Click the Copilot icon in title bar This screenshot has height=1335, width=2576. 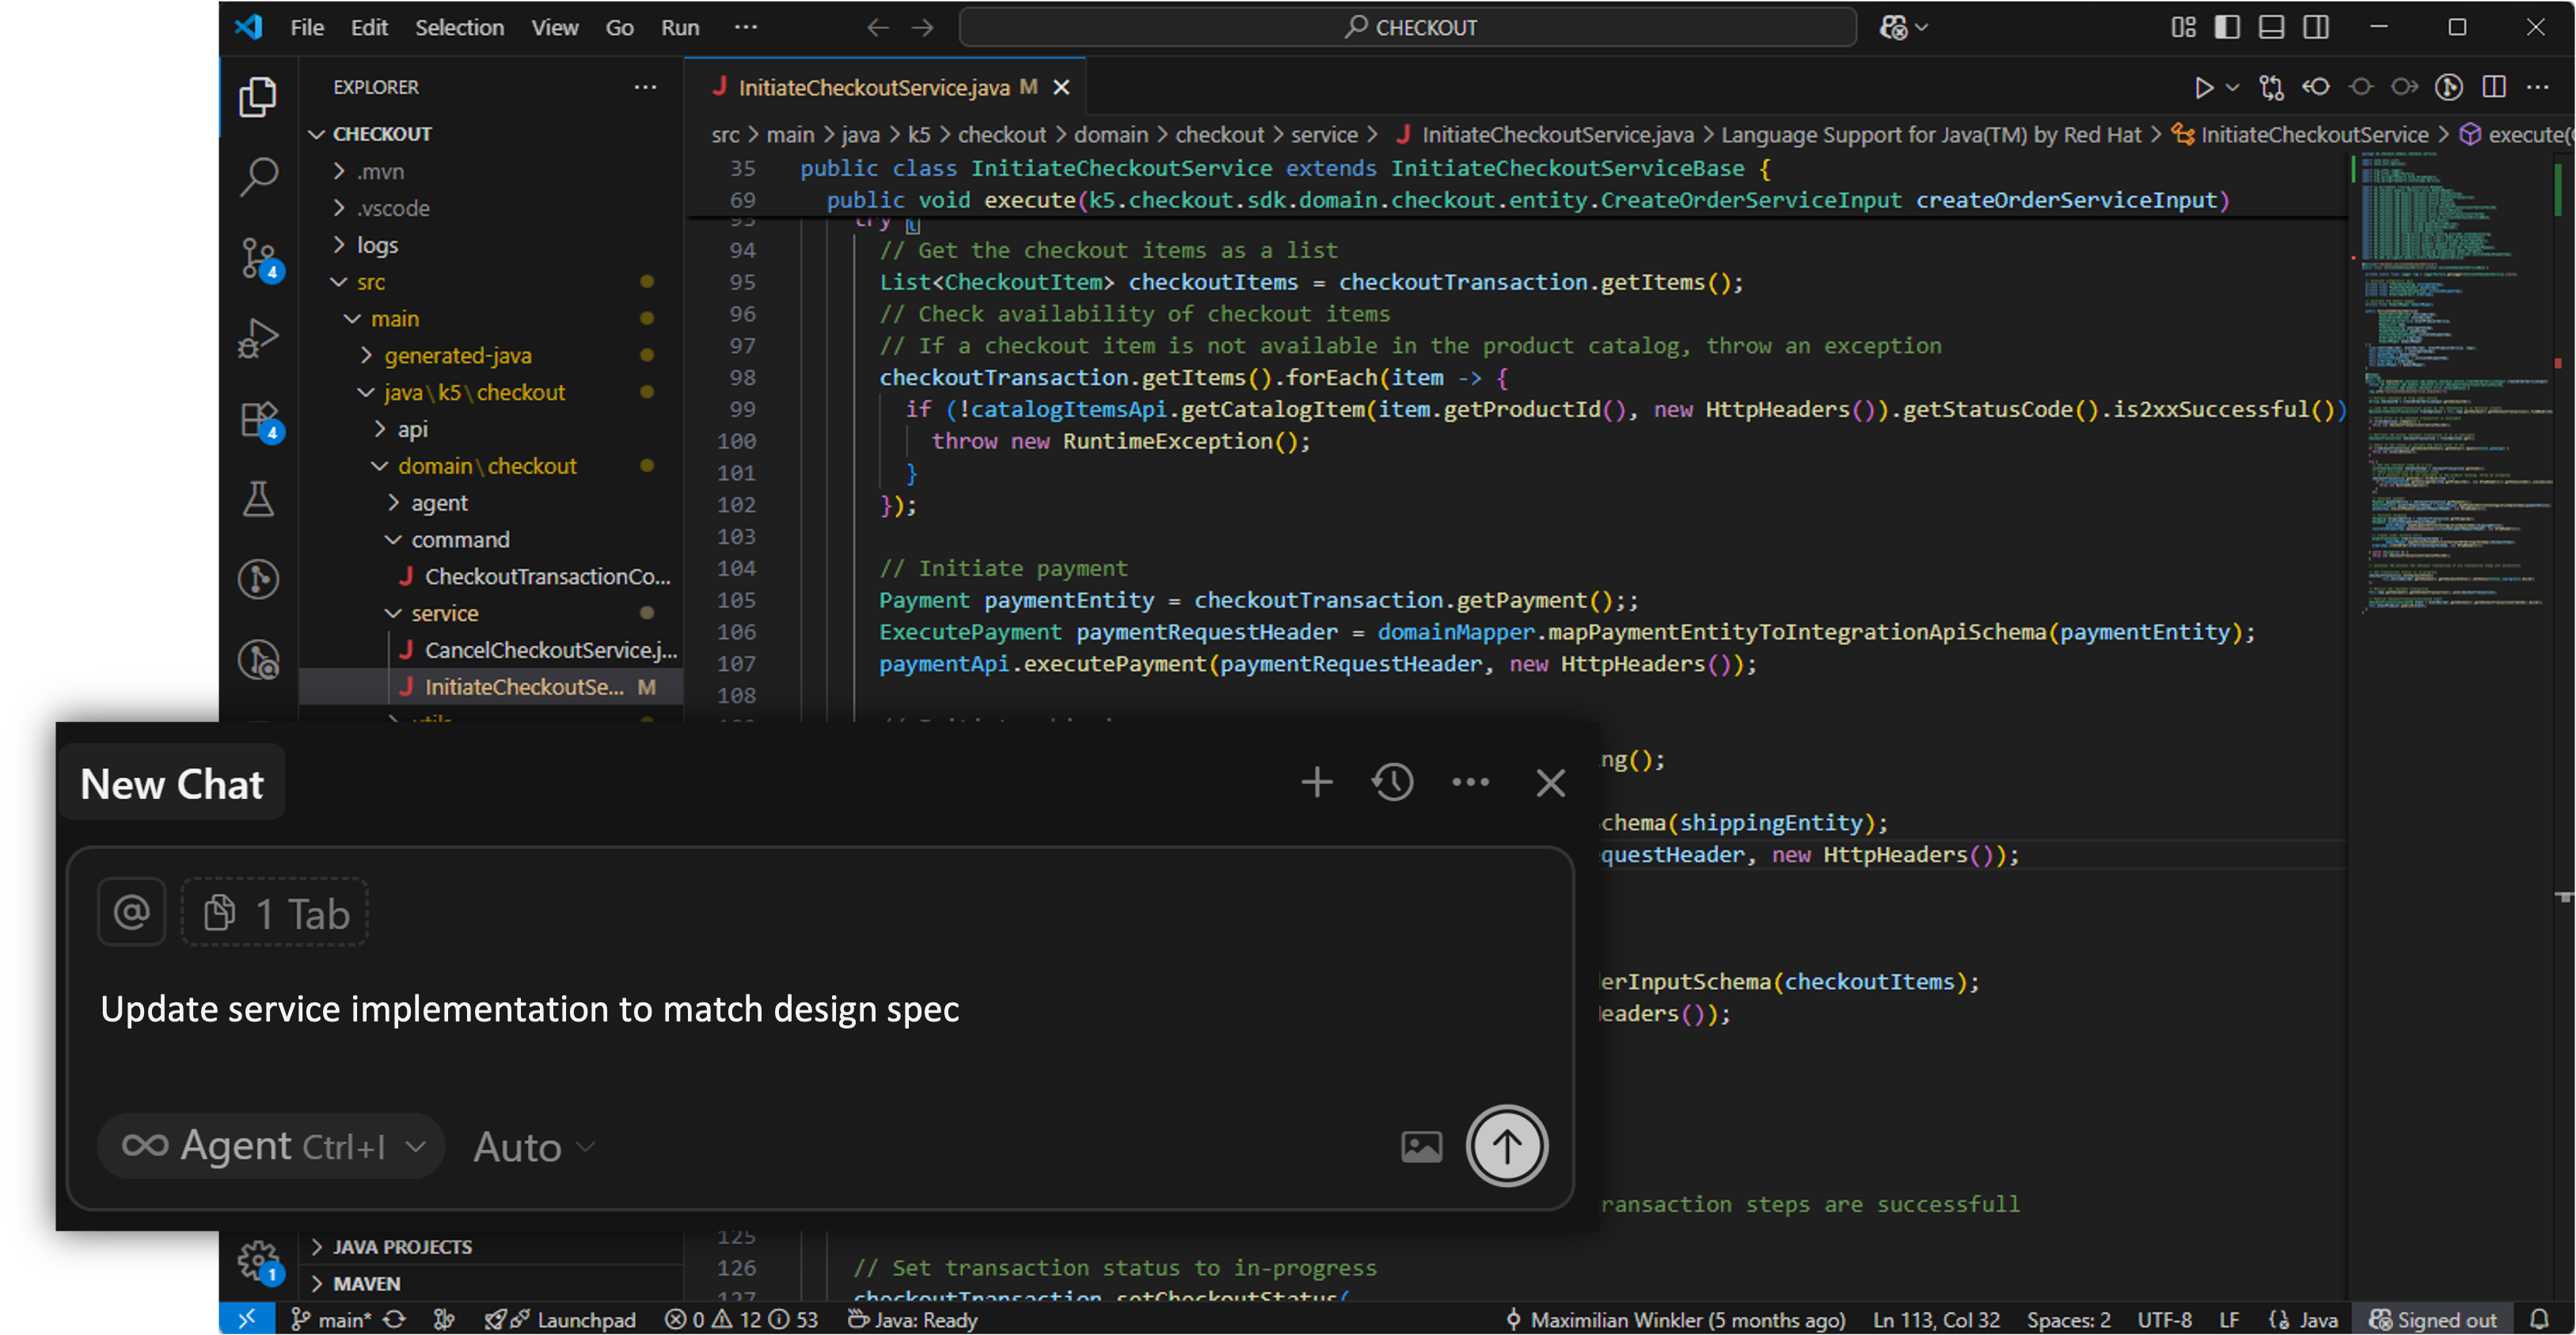pos(1894,27)
